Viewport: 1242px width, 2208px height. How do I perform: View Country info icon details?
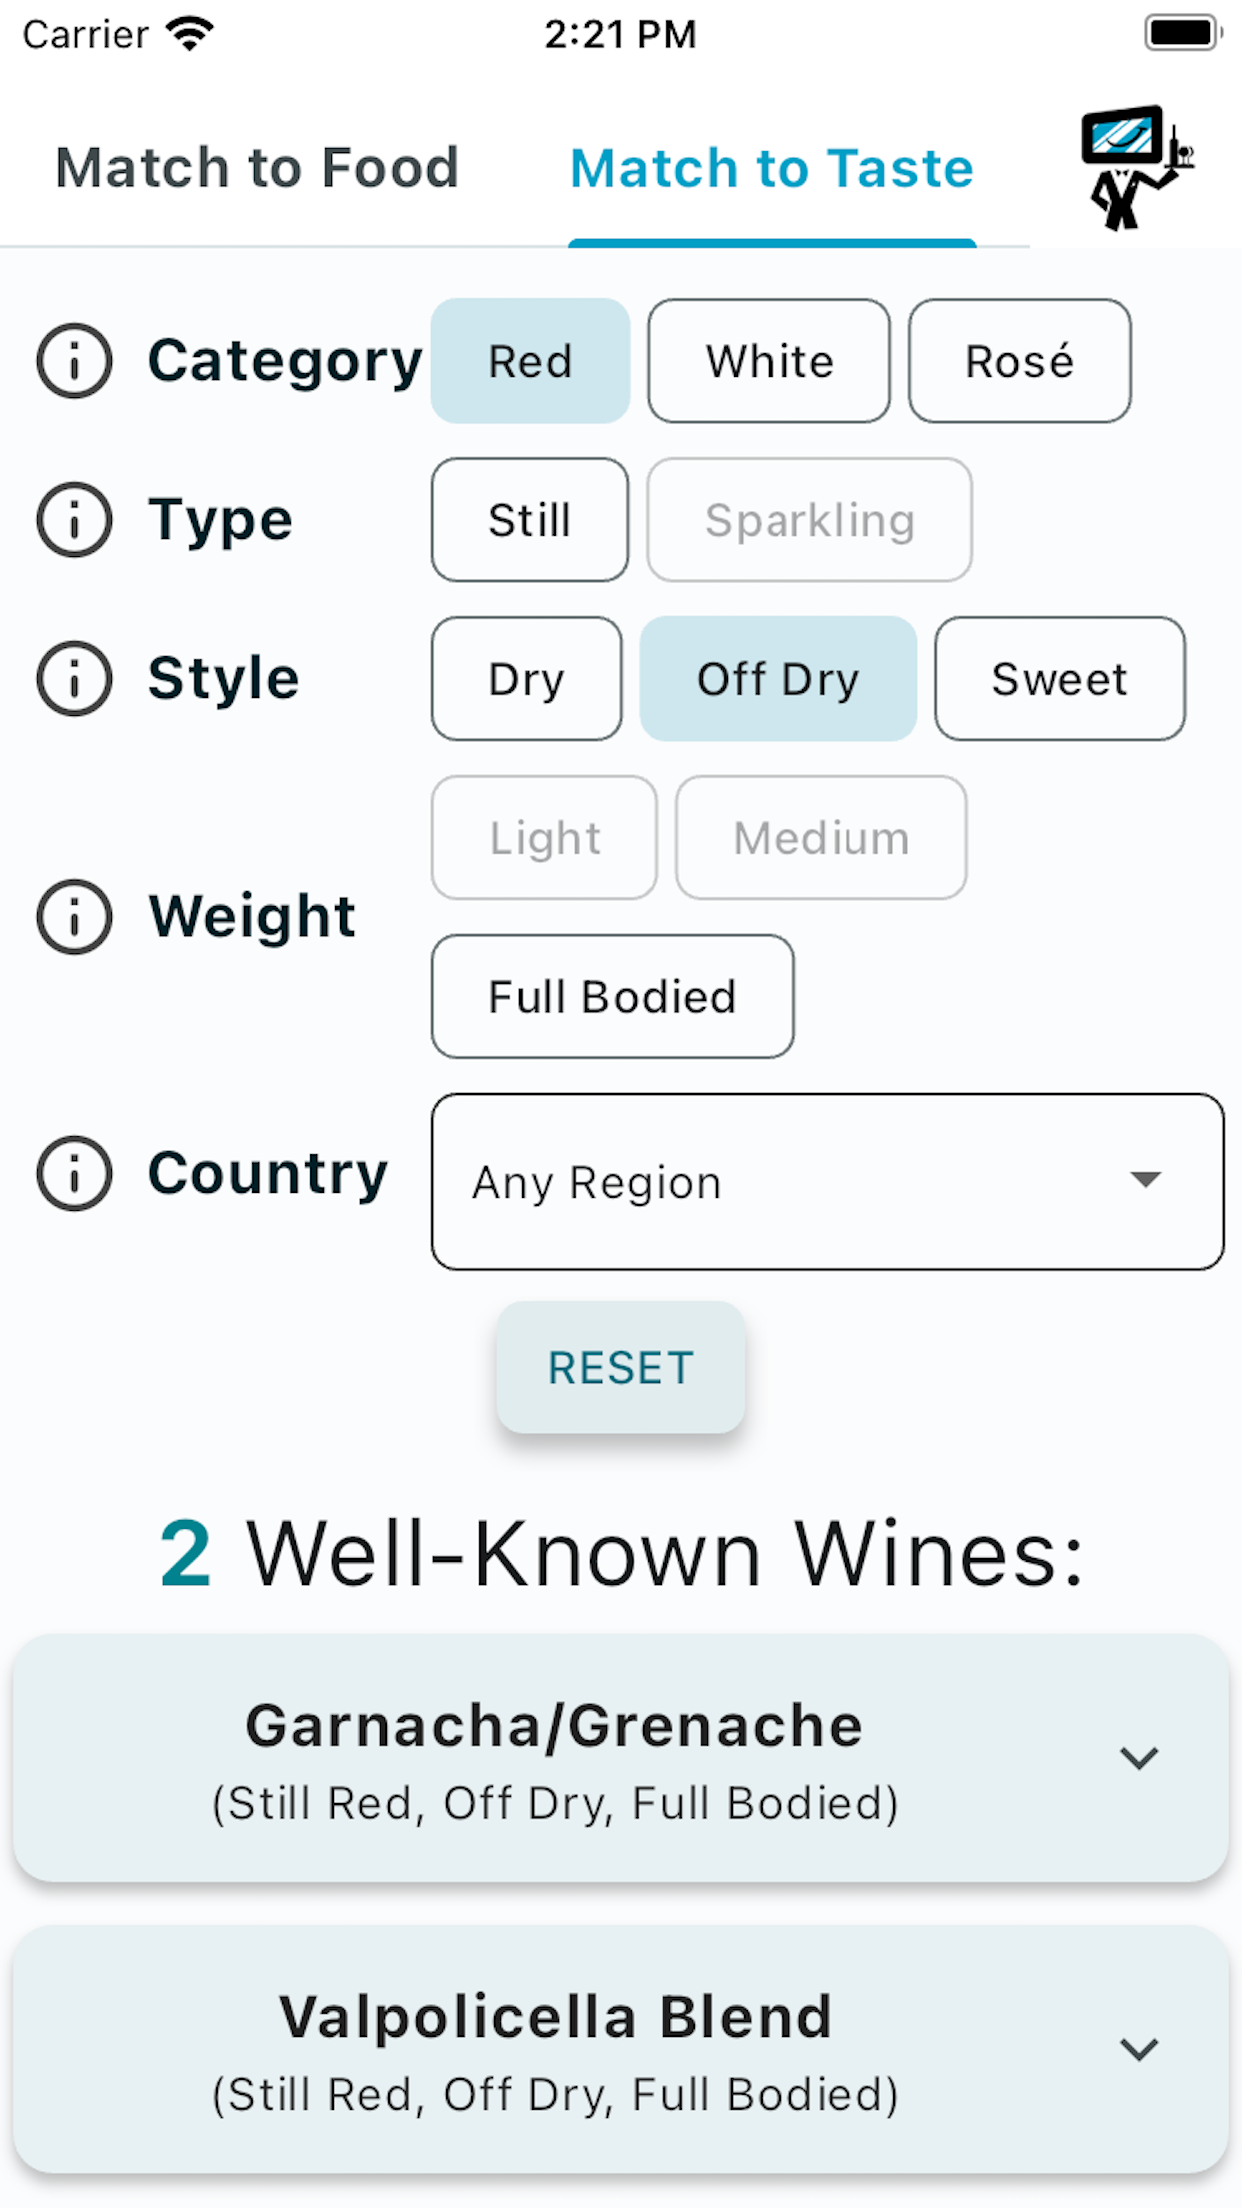click(x=74, y=1174)
